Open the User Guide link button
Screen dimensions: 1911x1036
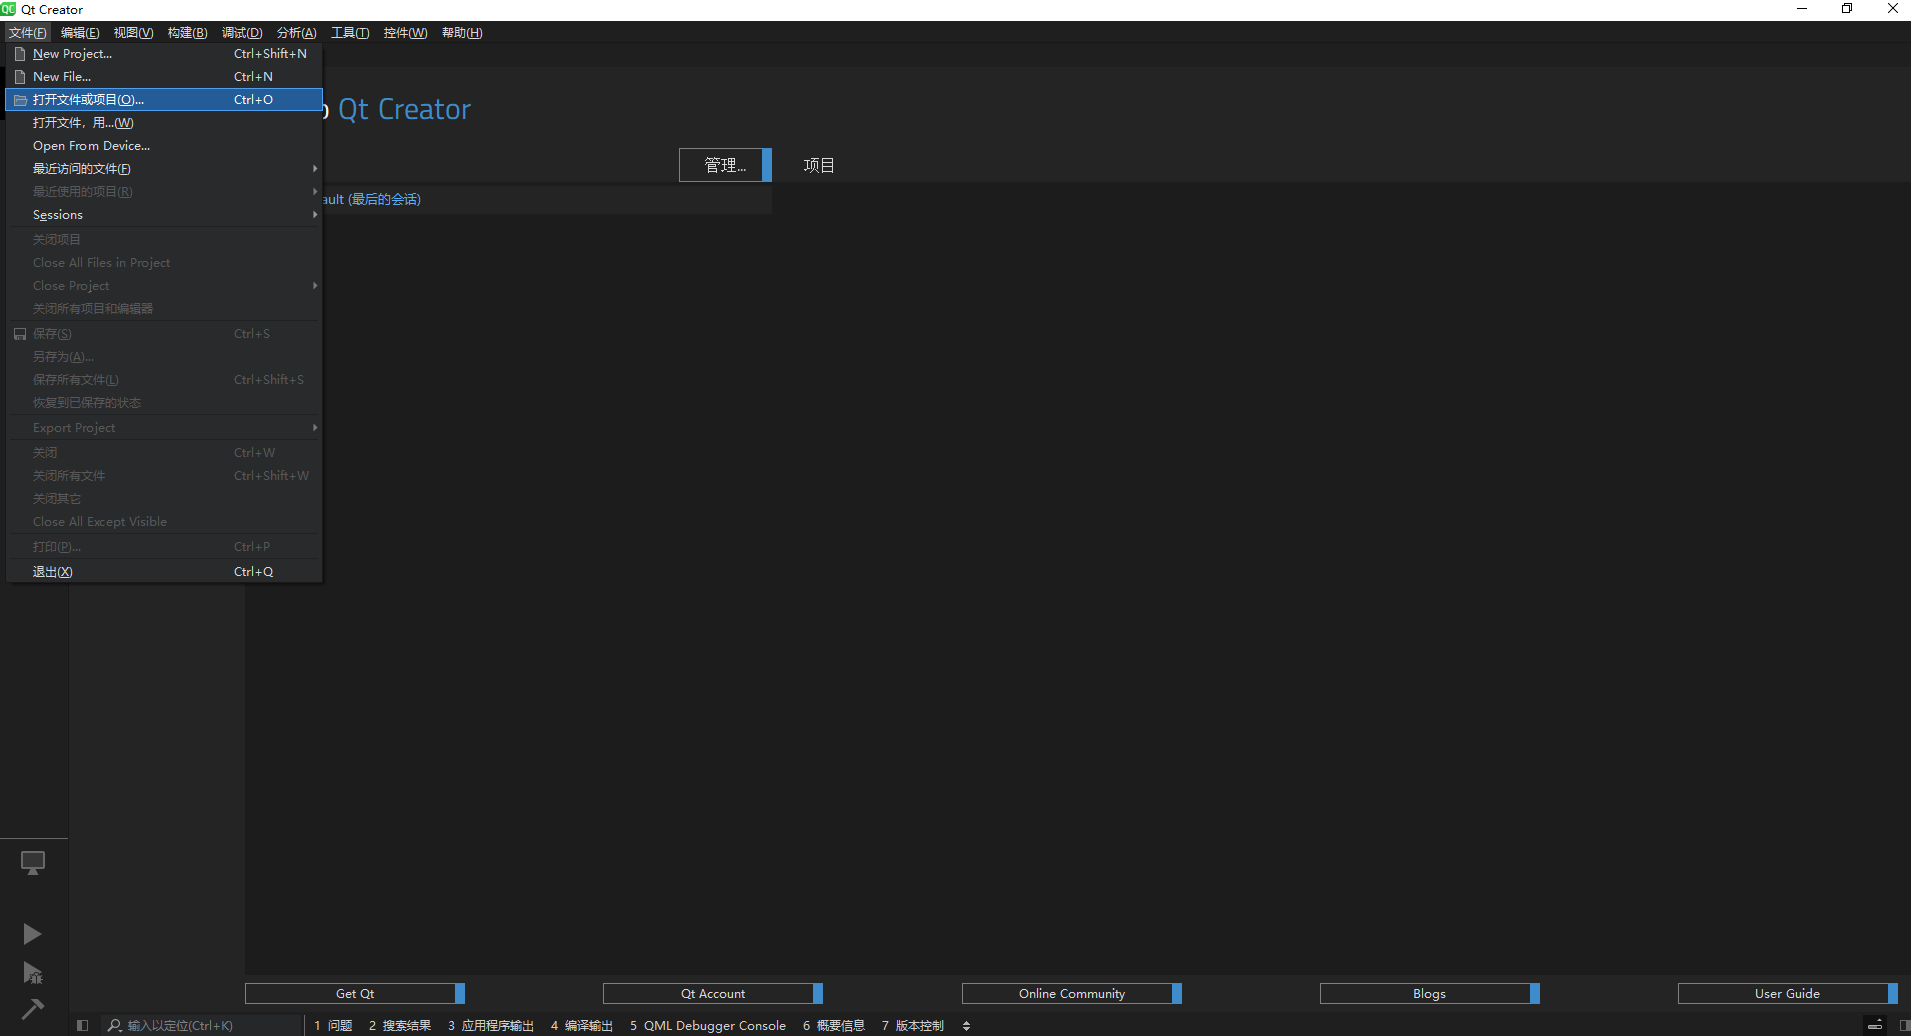[1786, 993]
